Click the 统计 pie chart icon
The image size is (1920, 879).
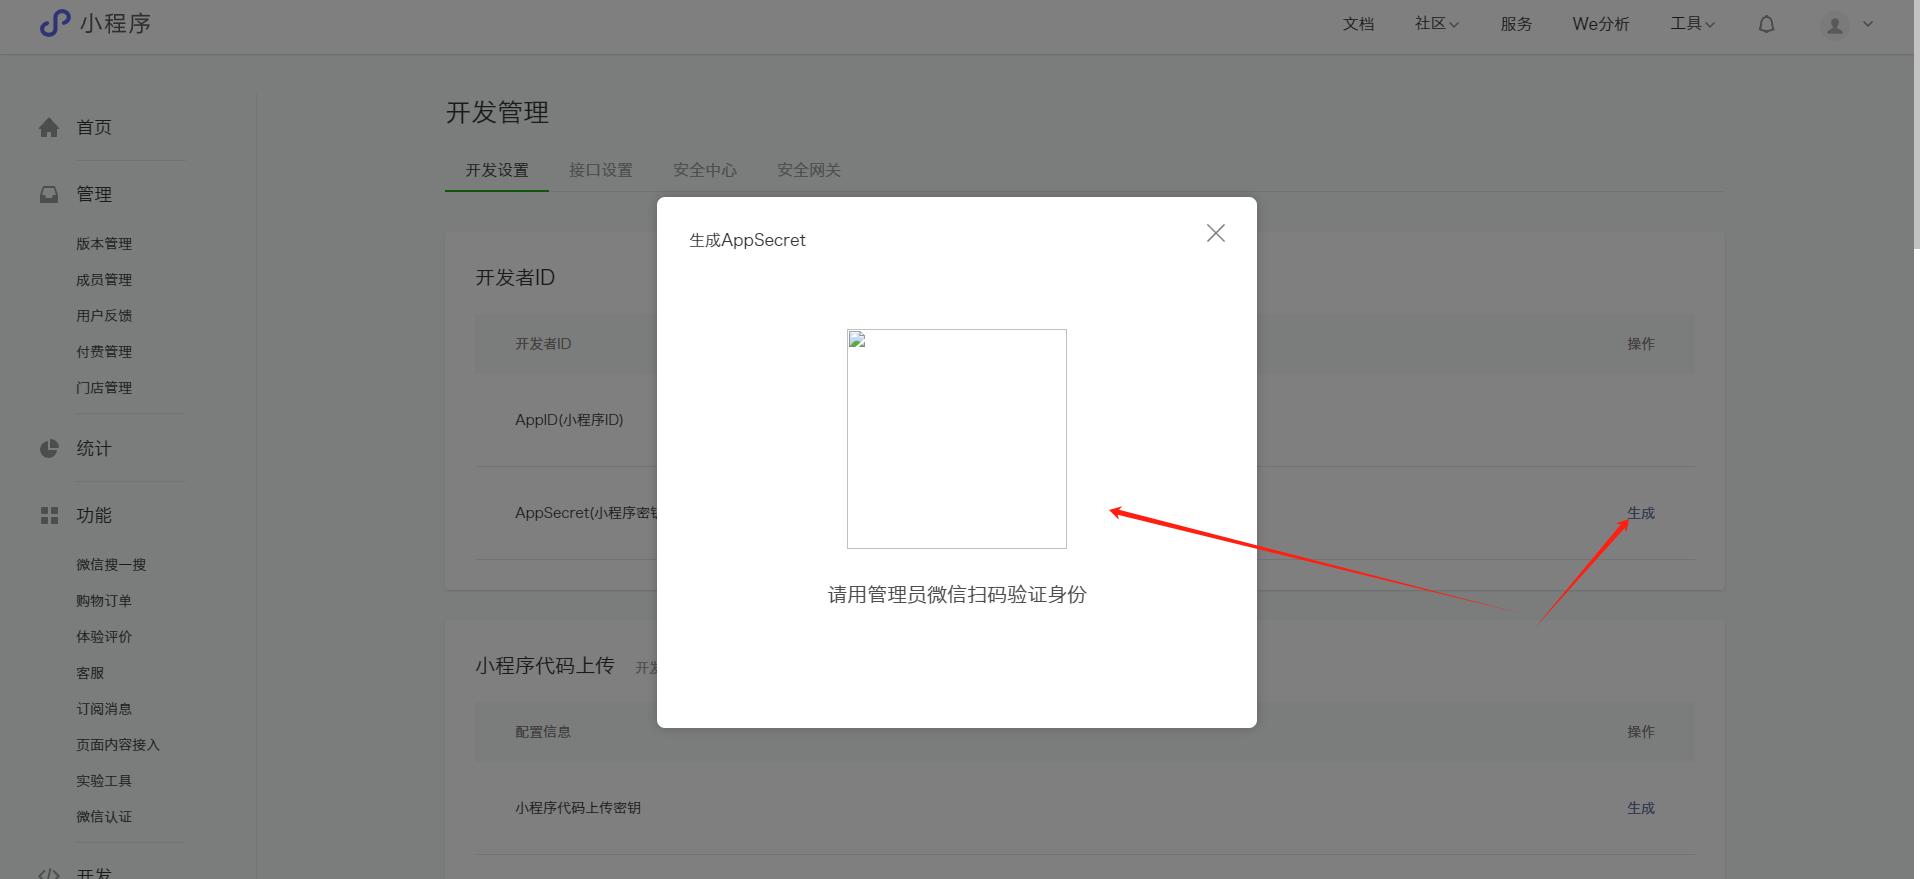pyautogui.click(x=49, y=449)
